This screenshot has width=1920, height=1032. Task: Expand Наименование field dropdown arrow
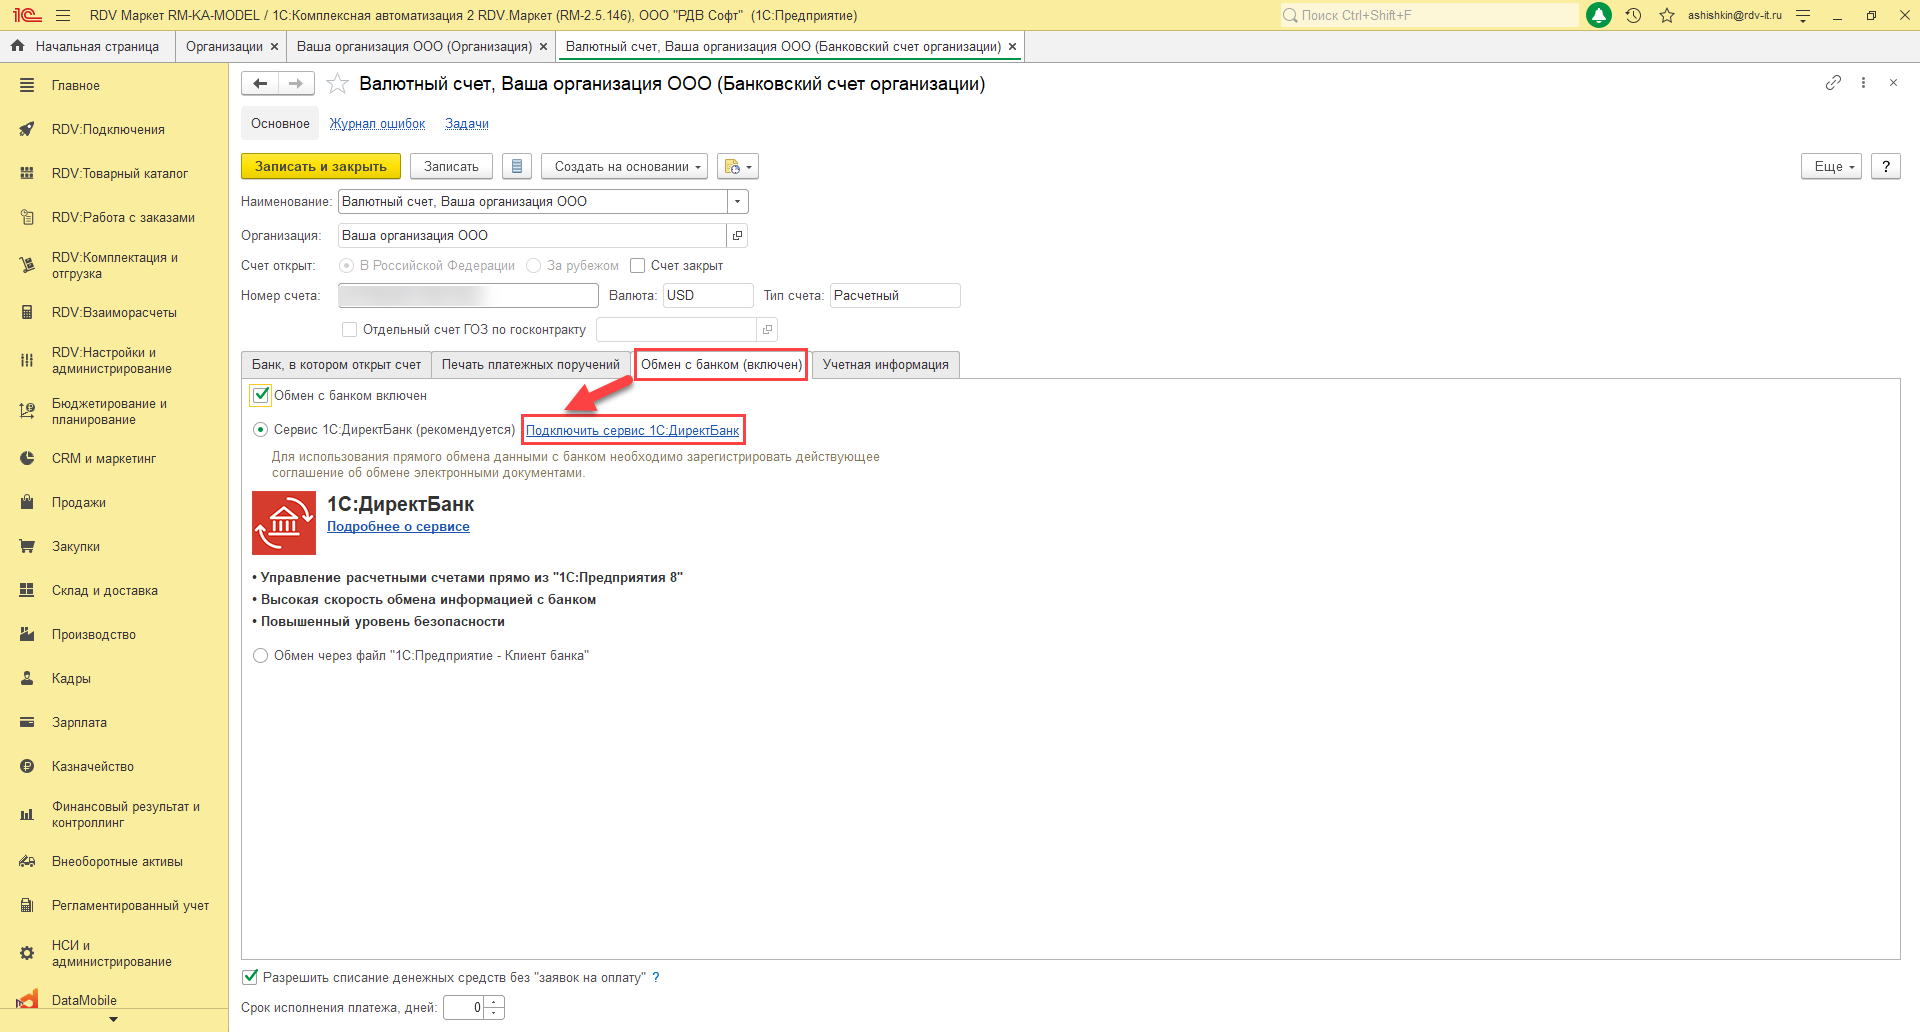pyautogui.click(x=738, y=202)
